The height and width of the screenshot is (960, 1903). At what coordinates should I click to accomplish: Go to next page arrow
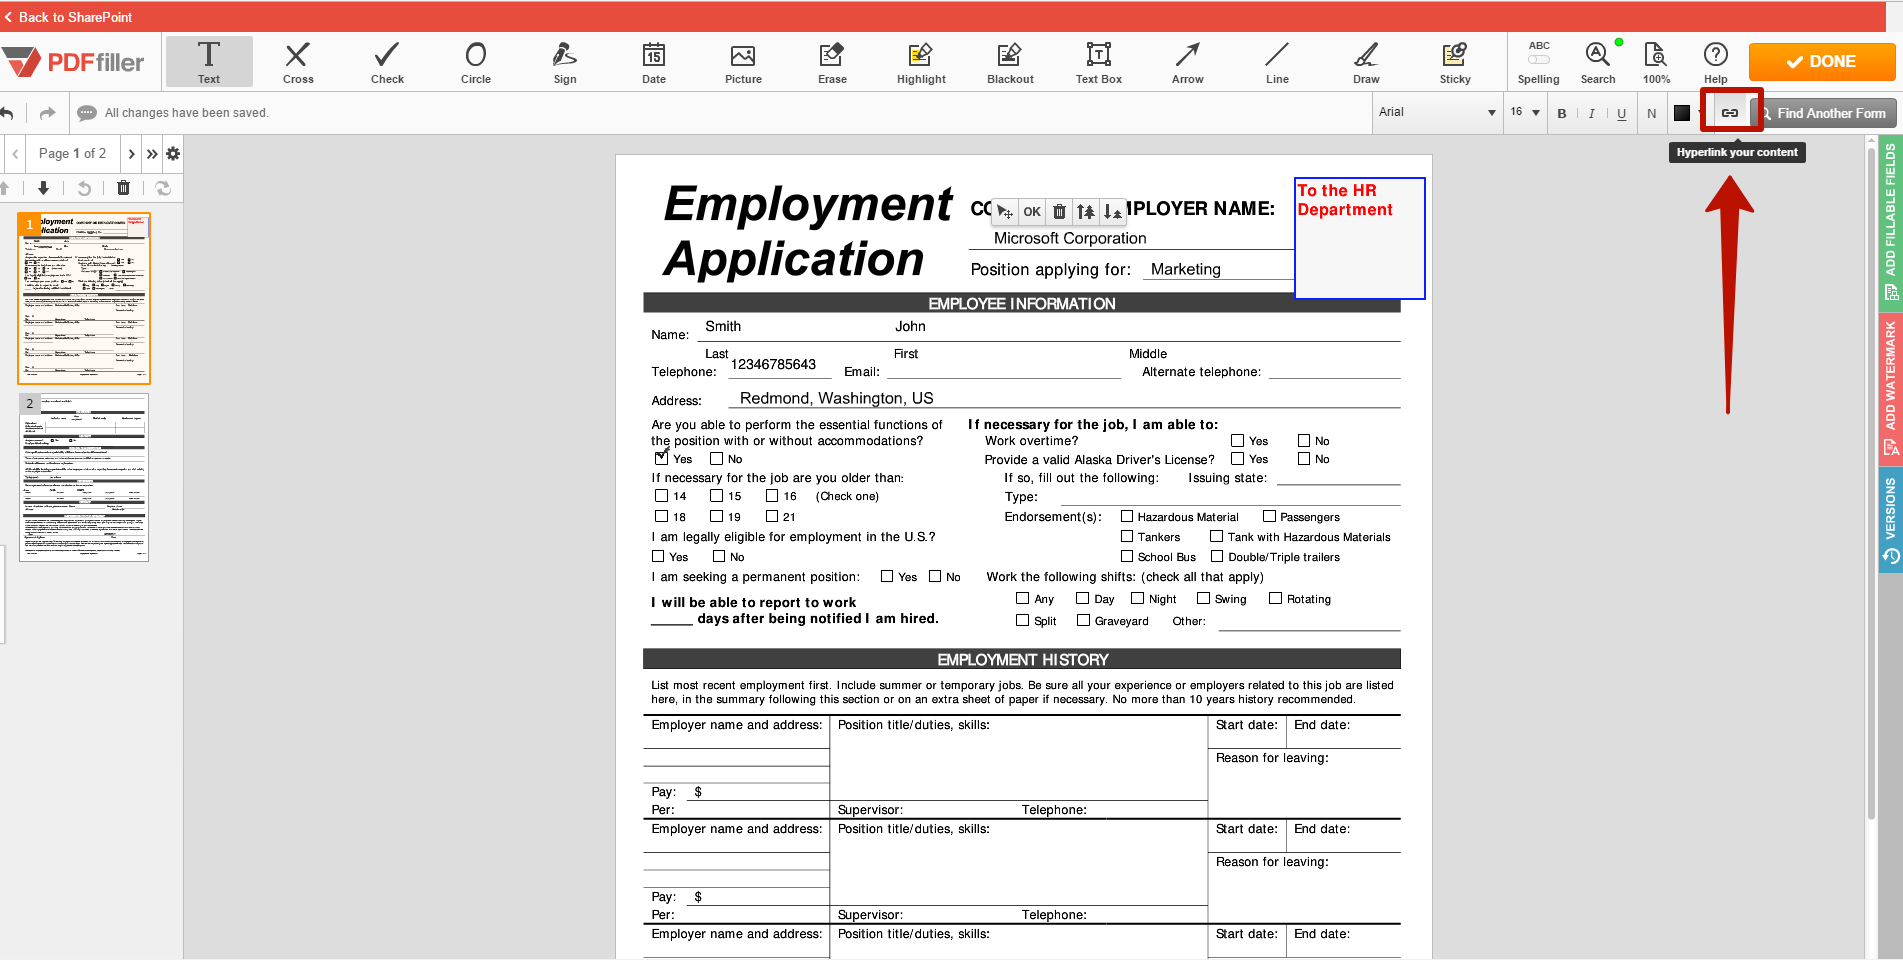click(x=131, y=154)
